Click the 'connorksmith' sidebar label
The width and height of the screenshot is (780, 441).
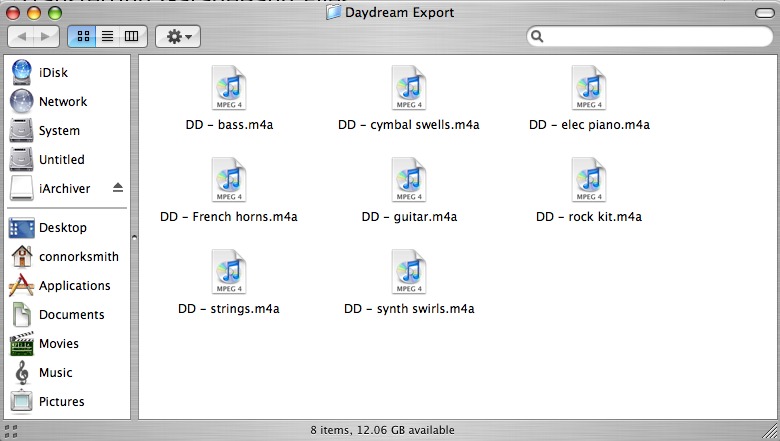pyautogui.click(x=79, y=257)
